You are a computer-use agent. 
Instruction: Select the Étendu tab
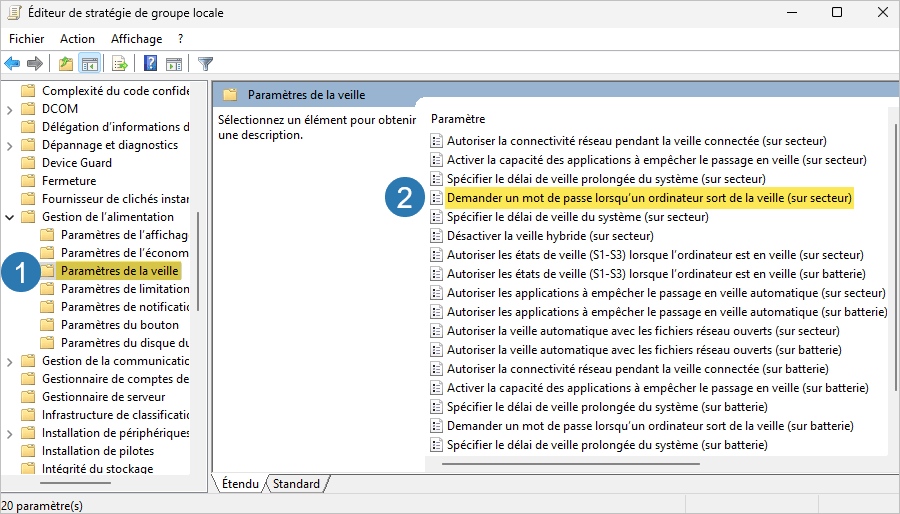[x=240, y=484]
